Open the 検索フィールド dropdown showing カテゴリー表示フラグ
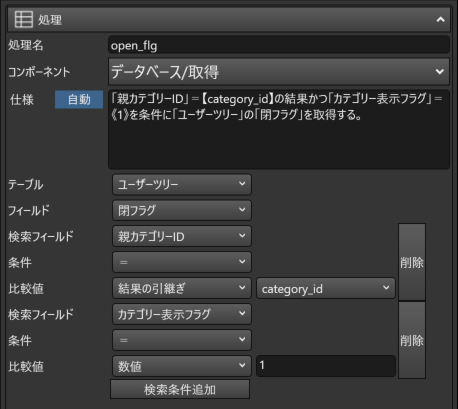This screenshot has width=458, height=409. point(182,314)
